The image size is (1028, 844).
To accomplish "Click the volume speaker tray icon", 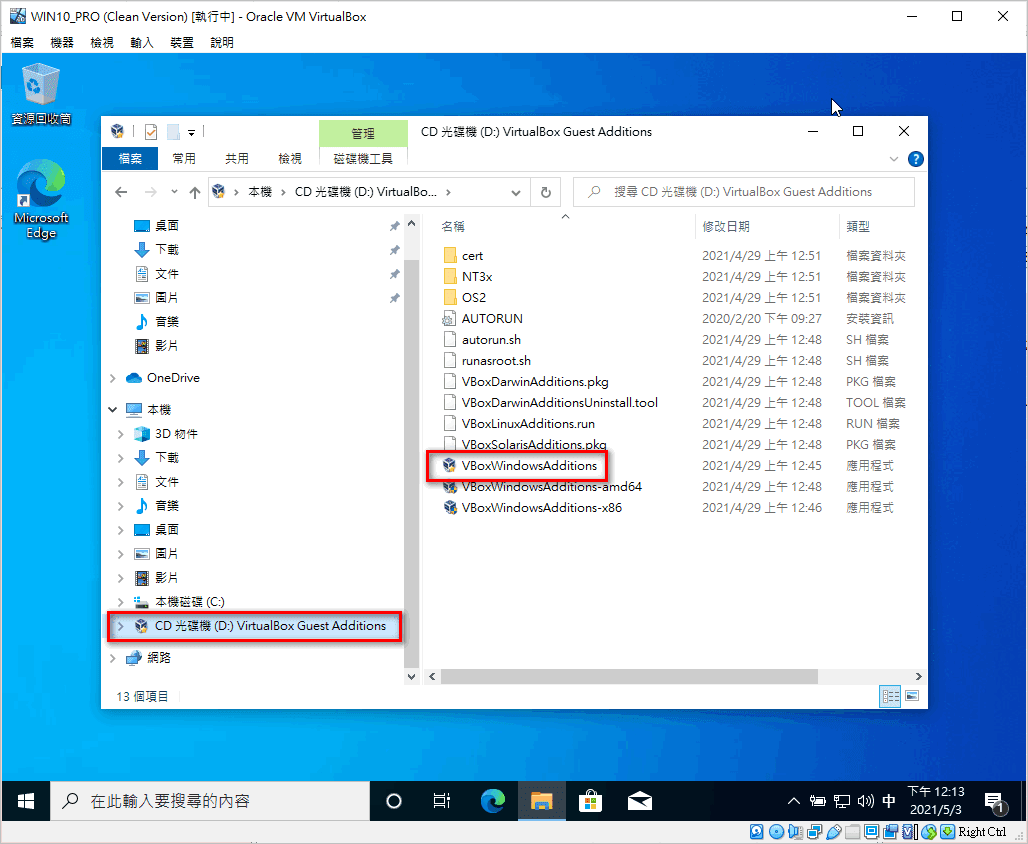I will tap(865, 801).
